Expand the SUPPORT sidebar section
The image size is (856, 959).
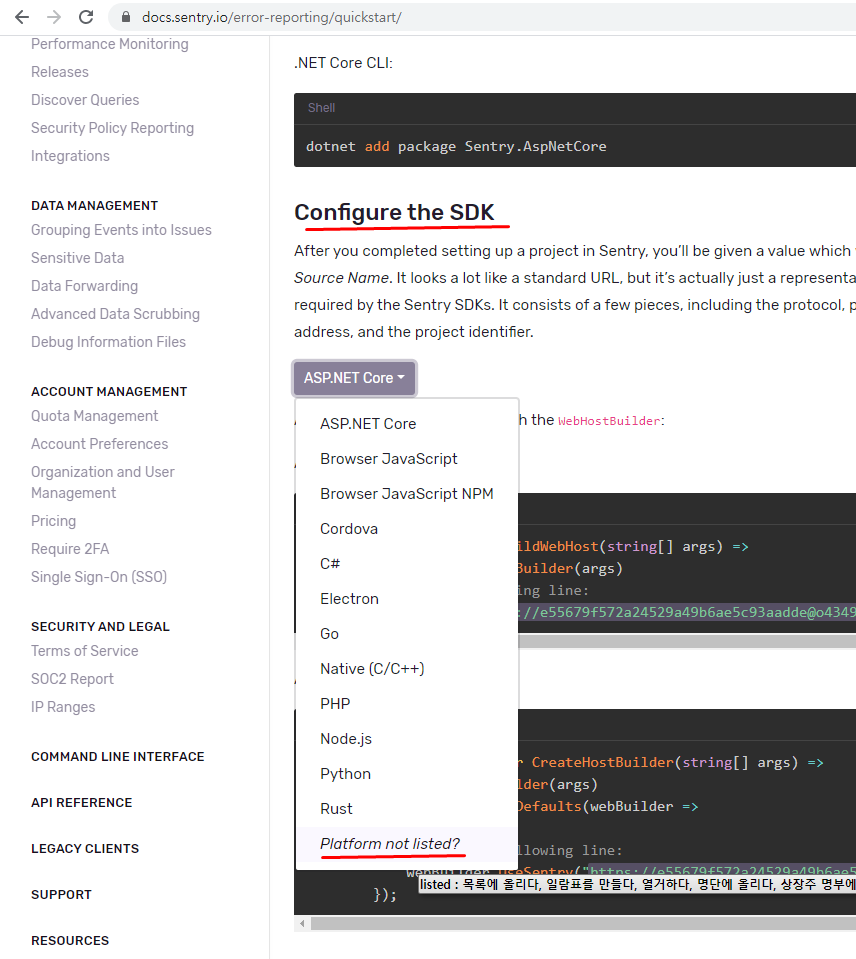coord(61,894)
